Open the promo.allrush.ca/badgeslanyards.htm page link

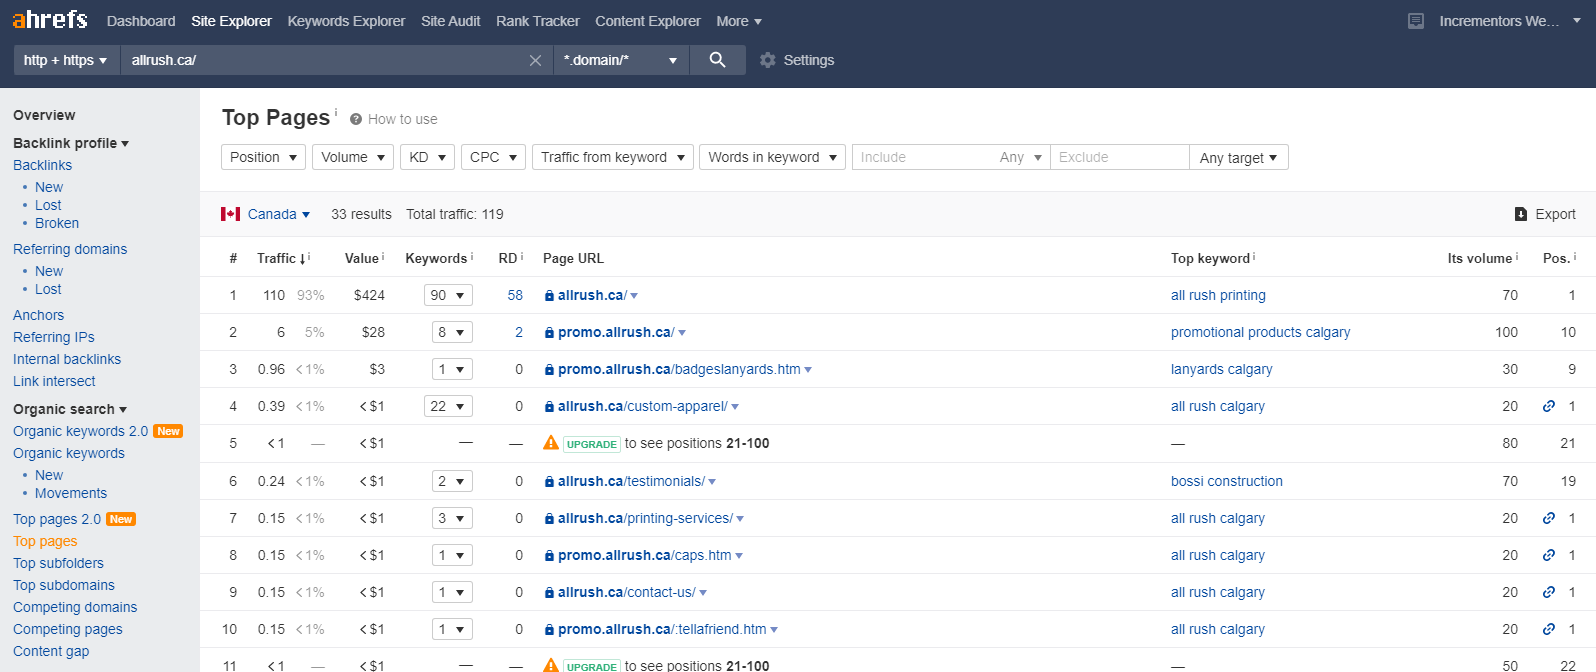pyautogui.click(x=679, y=369)
